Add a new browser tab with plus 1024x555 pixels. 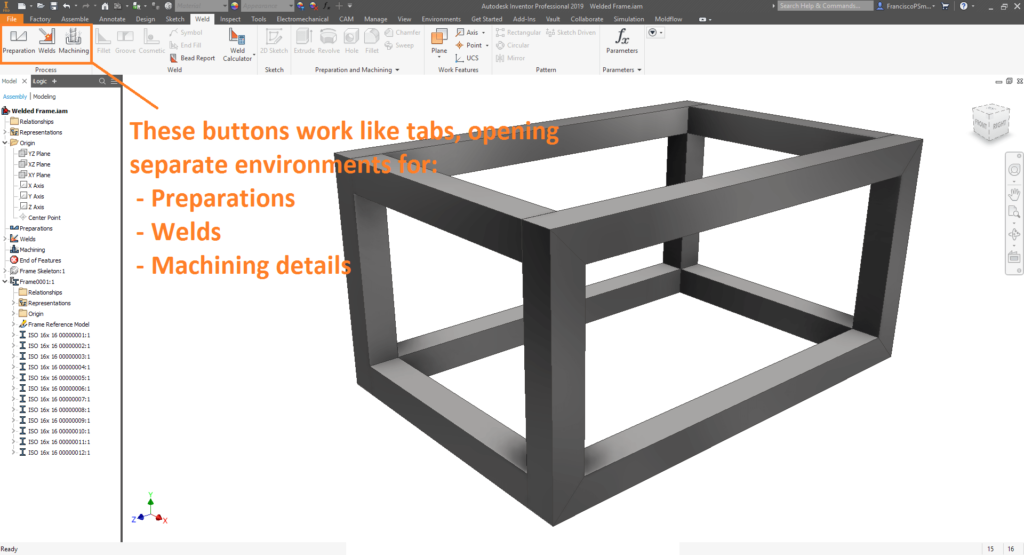54,81
